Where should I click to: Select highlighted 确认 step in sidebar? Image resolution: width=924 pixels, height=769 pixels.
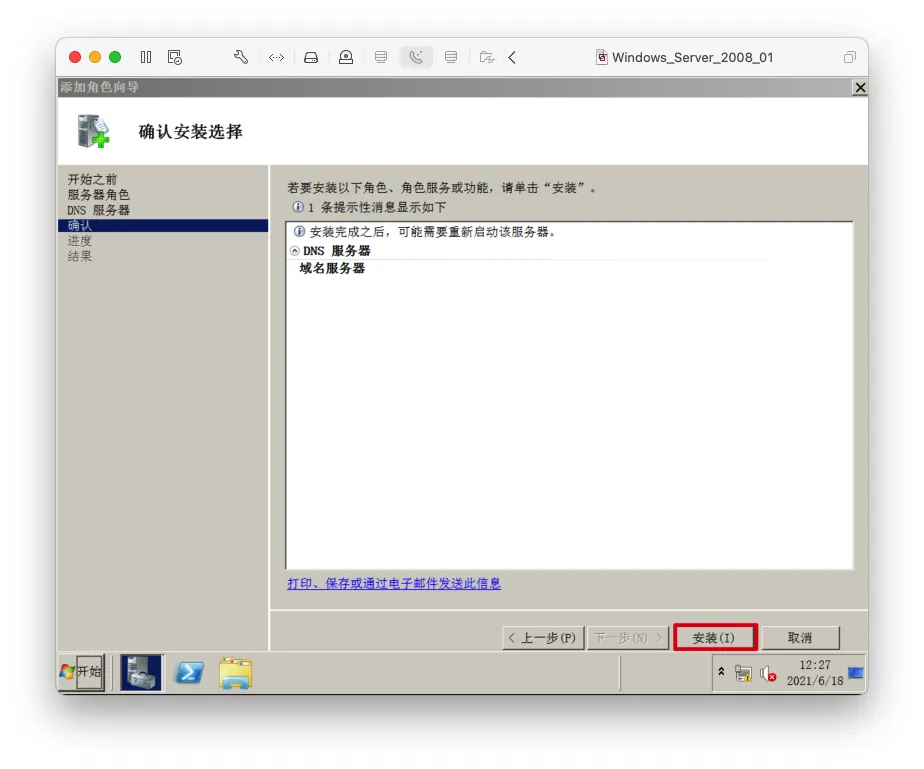[x=163, y=225]
